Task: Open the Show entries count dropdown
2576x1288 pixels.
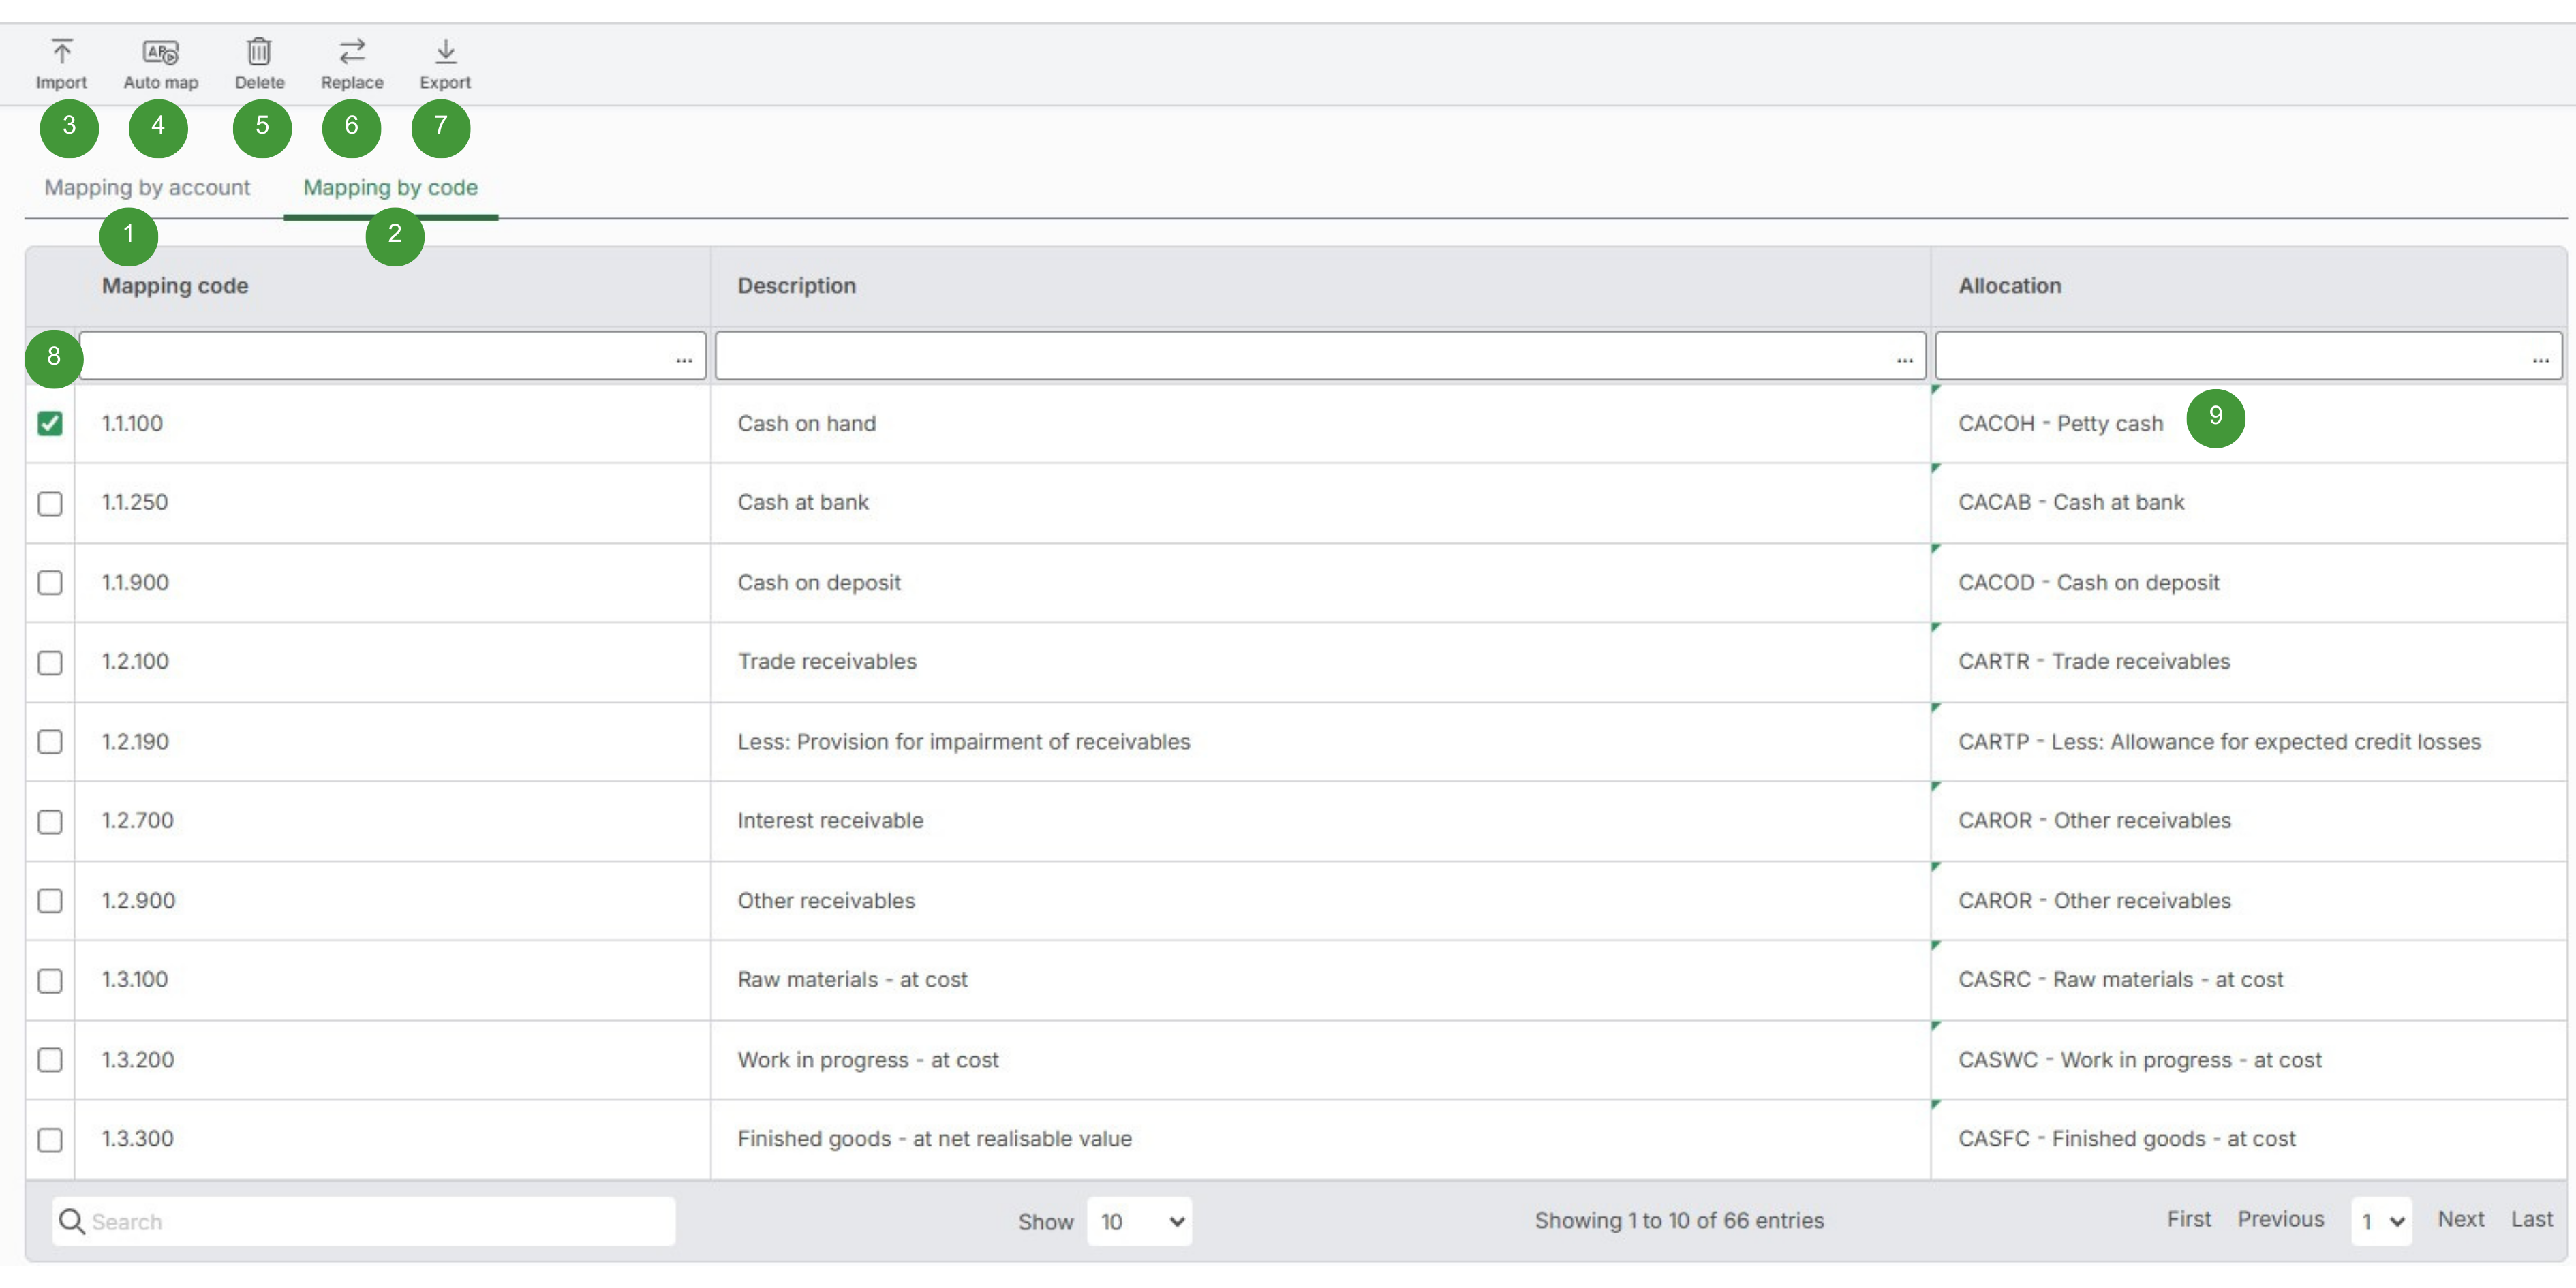Action: (1139, 1221)
